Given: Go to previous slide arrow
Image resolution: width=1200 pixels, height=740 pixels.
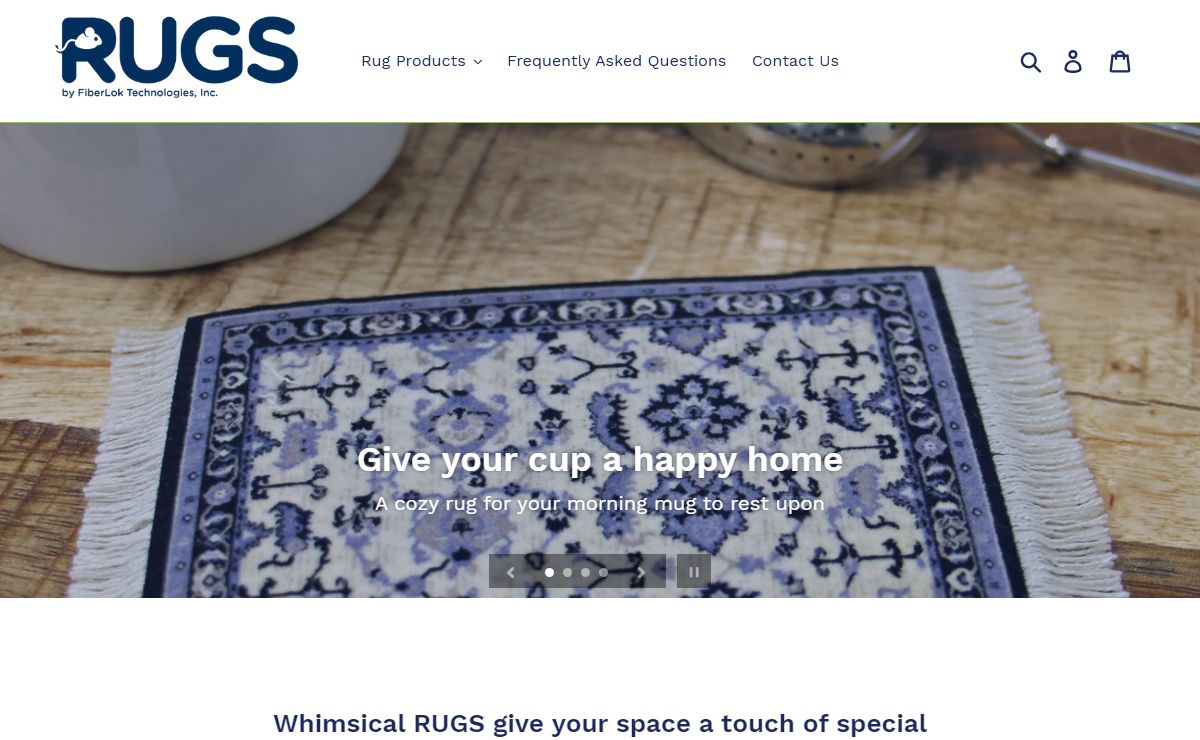Looking at the screenshot, I should [x=511, y=572].
